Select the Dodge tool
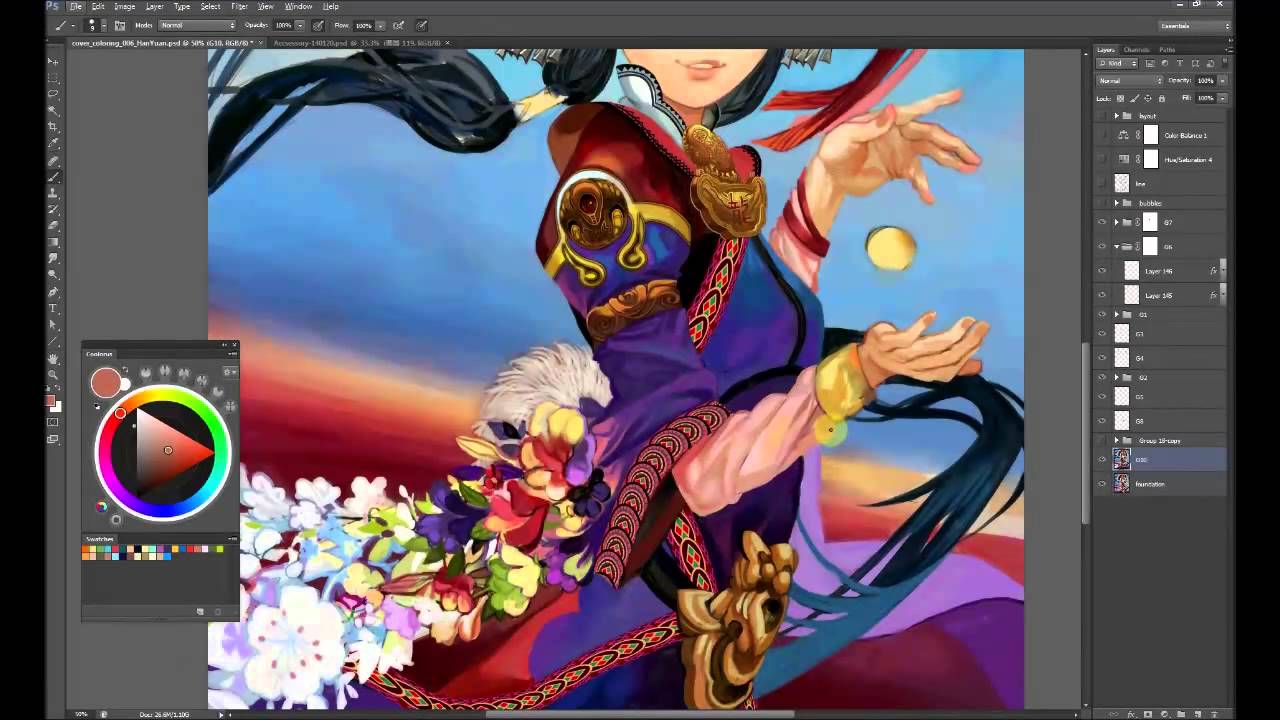The height and width of the screenshot is (720, 1280). coord(53,275)
